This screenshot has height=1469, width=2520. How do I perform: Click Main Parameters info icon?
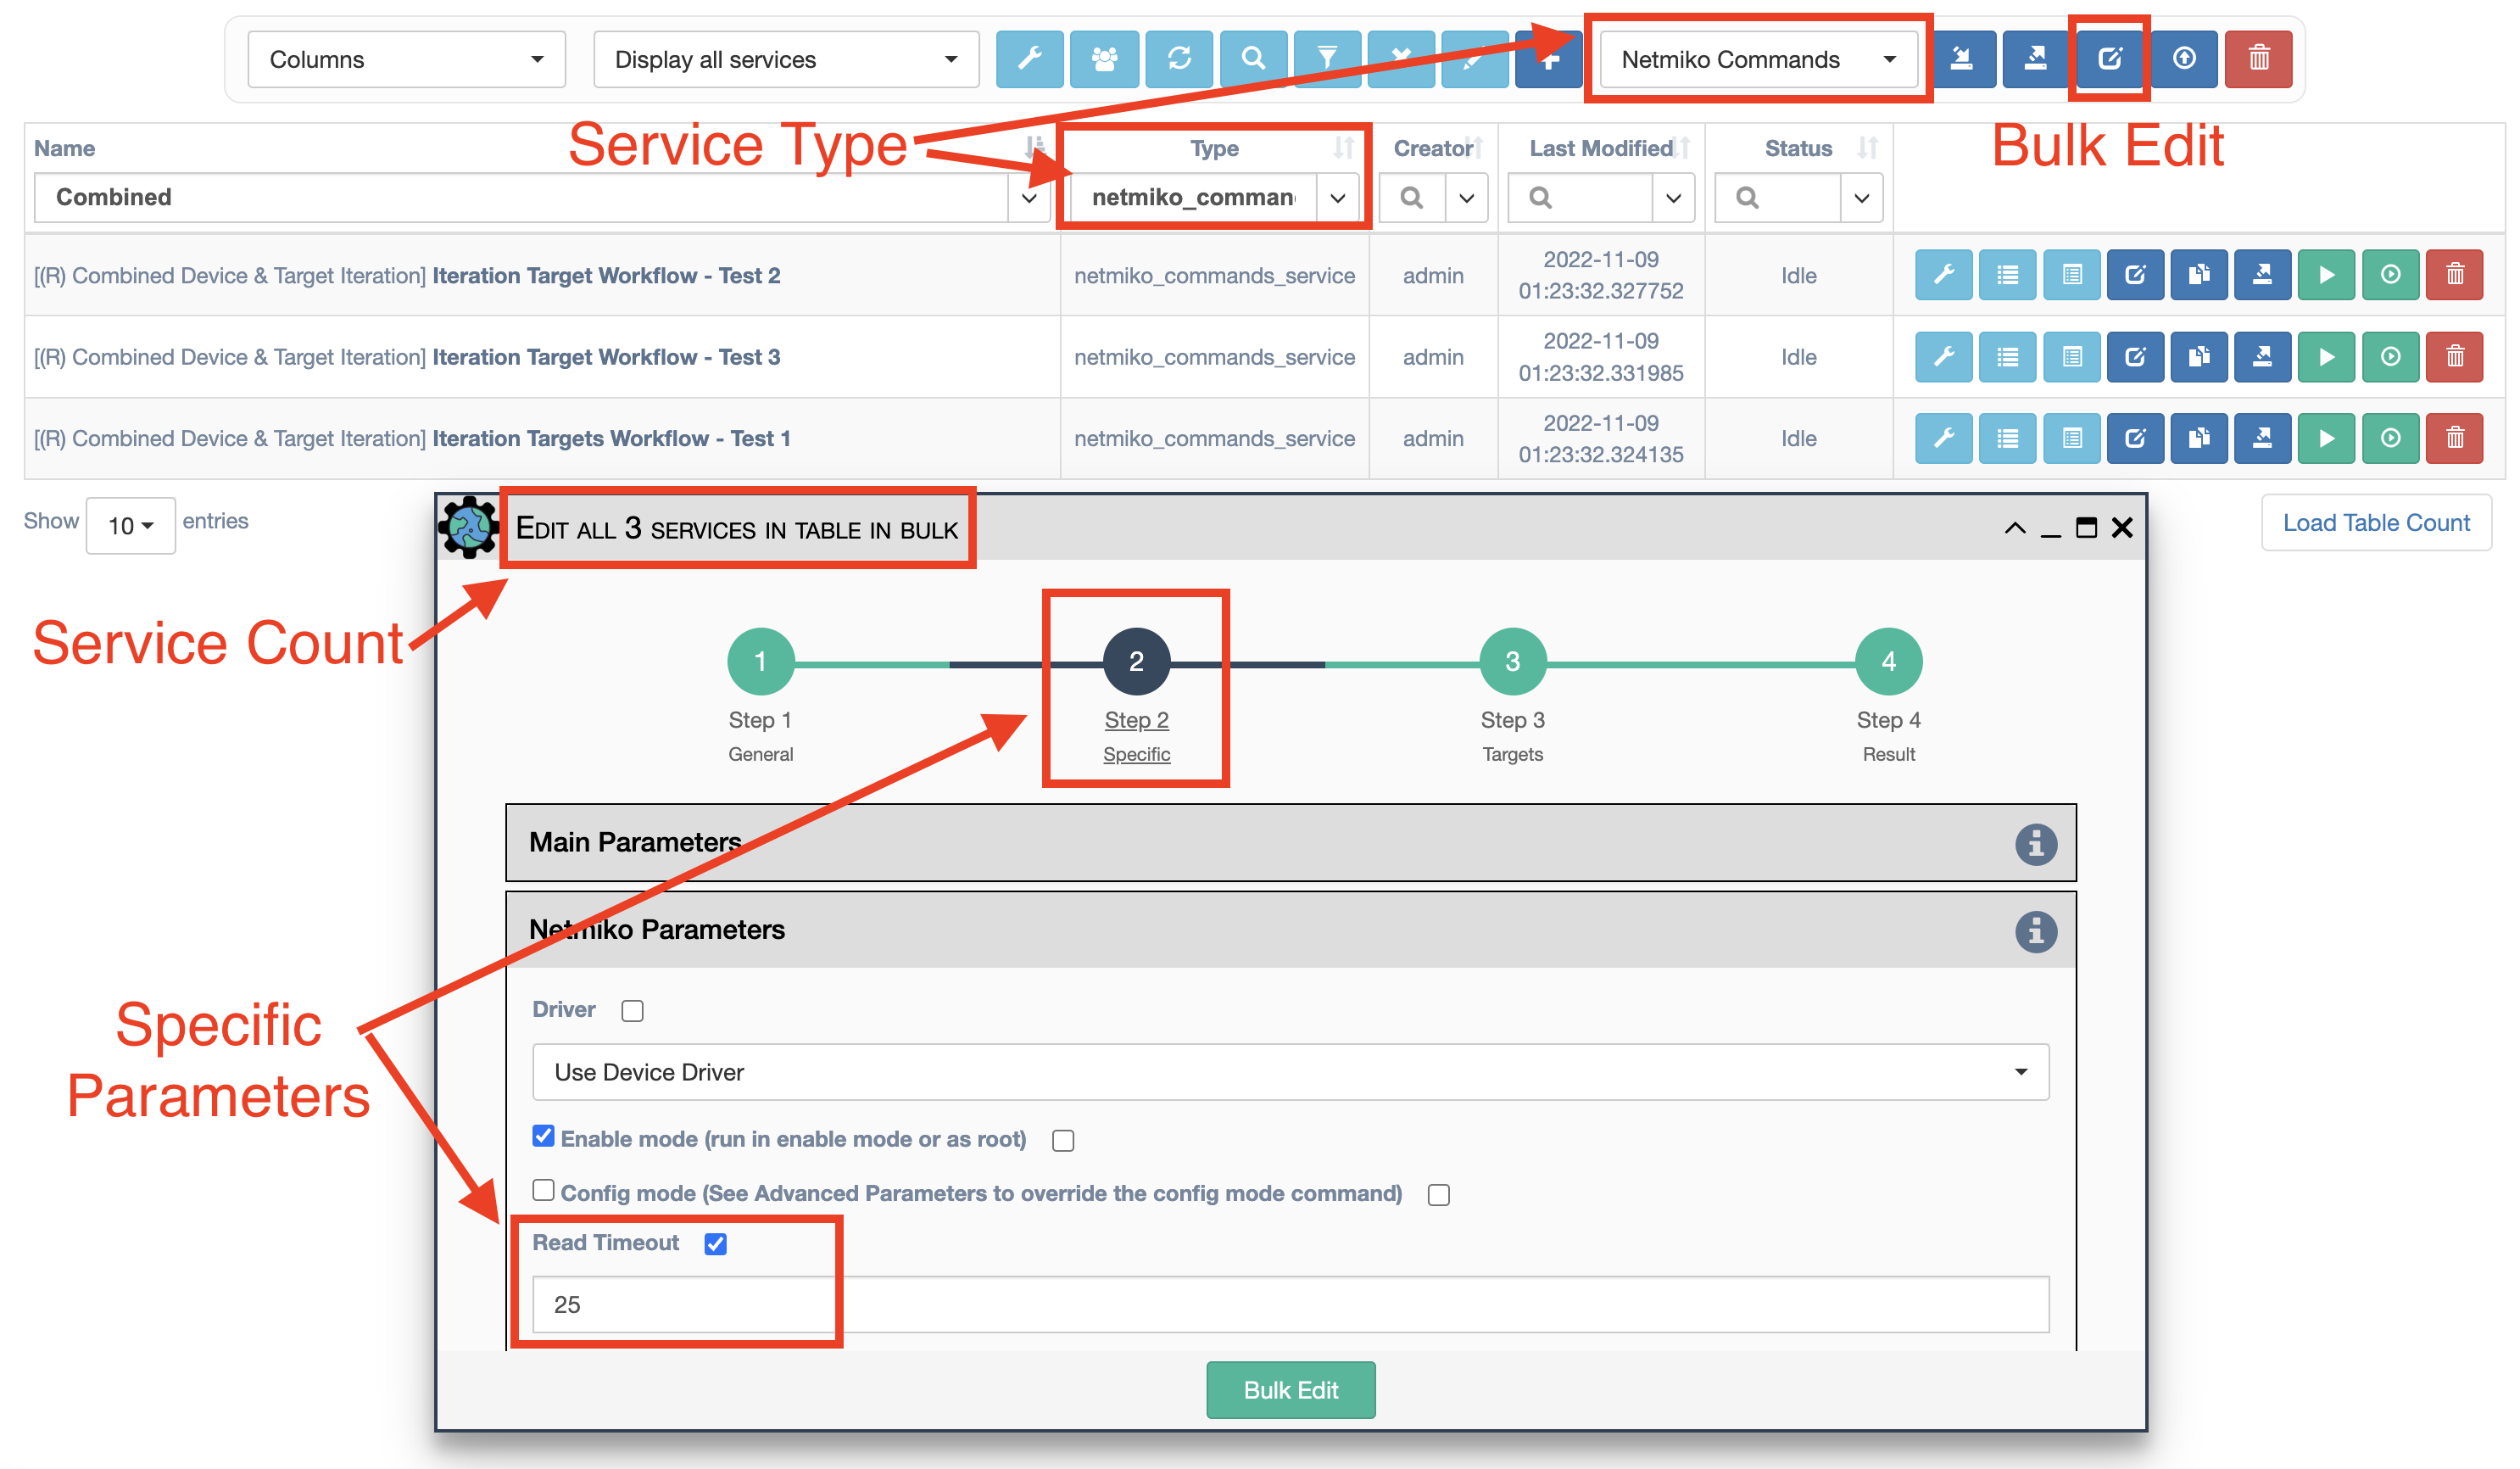pos(2036,844)
